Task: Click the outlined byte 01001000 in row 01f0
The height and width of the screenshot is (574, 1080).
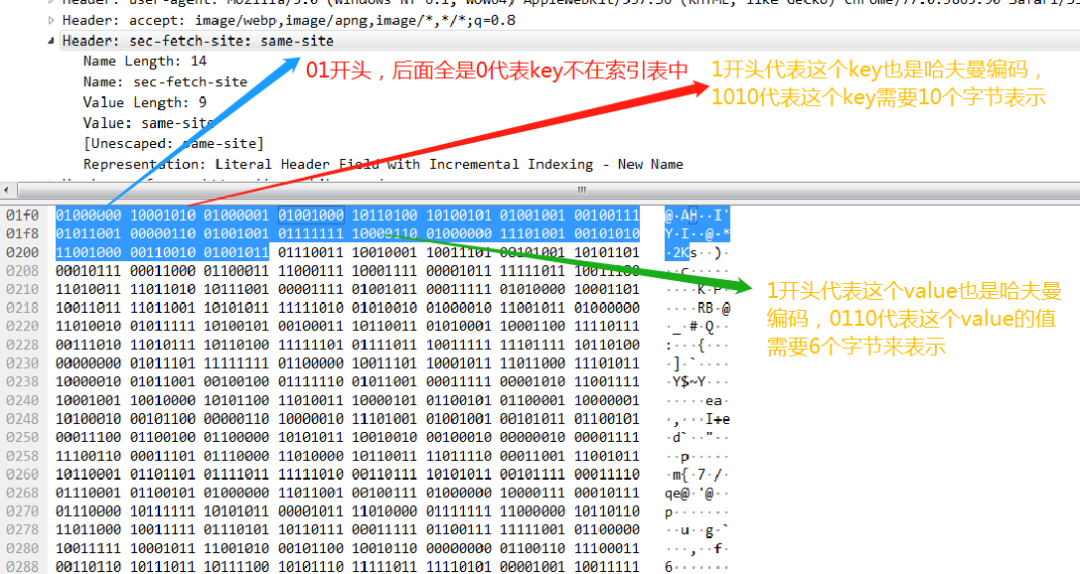Action: pyautogui.click(x=311, y=216)
